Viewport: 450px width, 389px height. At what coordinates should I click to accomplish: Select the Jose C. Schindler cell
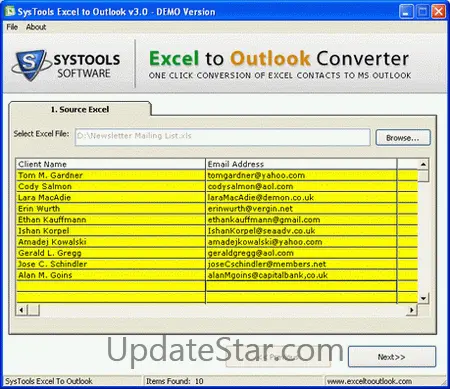tap(111, 264)
